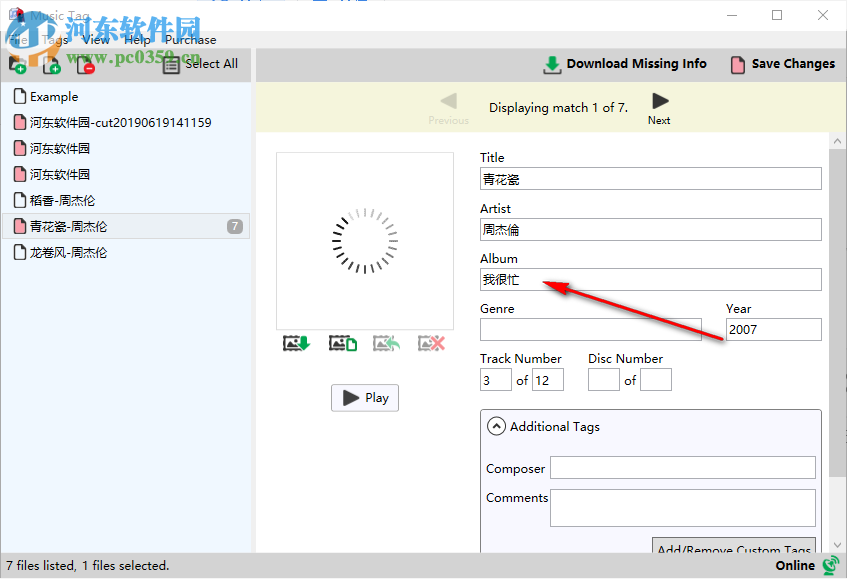Click Save Changes button
This screenshot has width=847, height=579.
(783, 64)
